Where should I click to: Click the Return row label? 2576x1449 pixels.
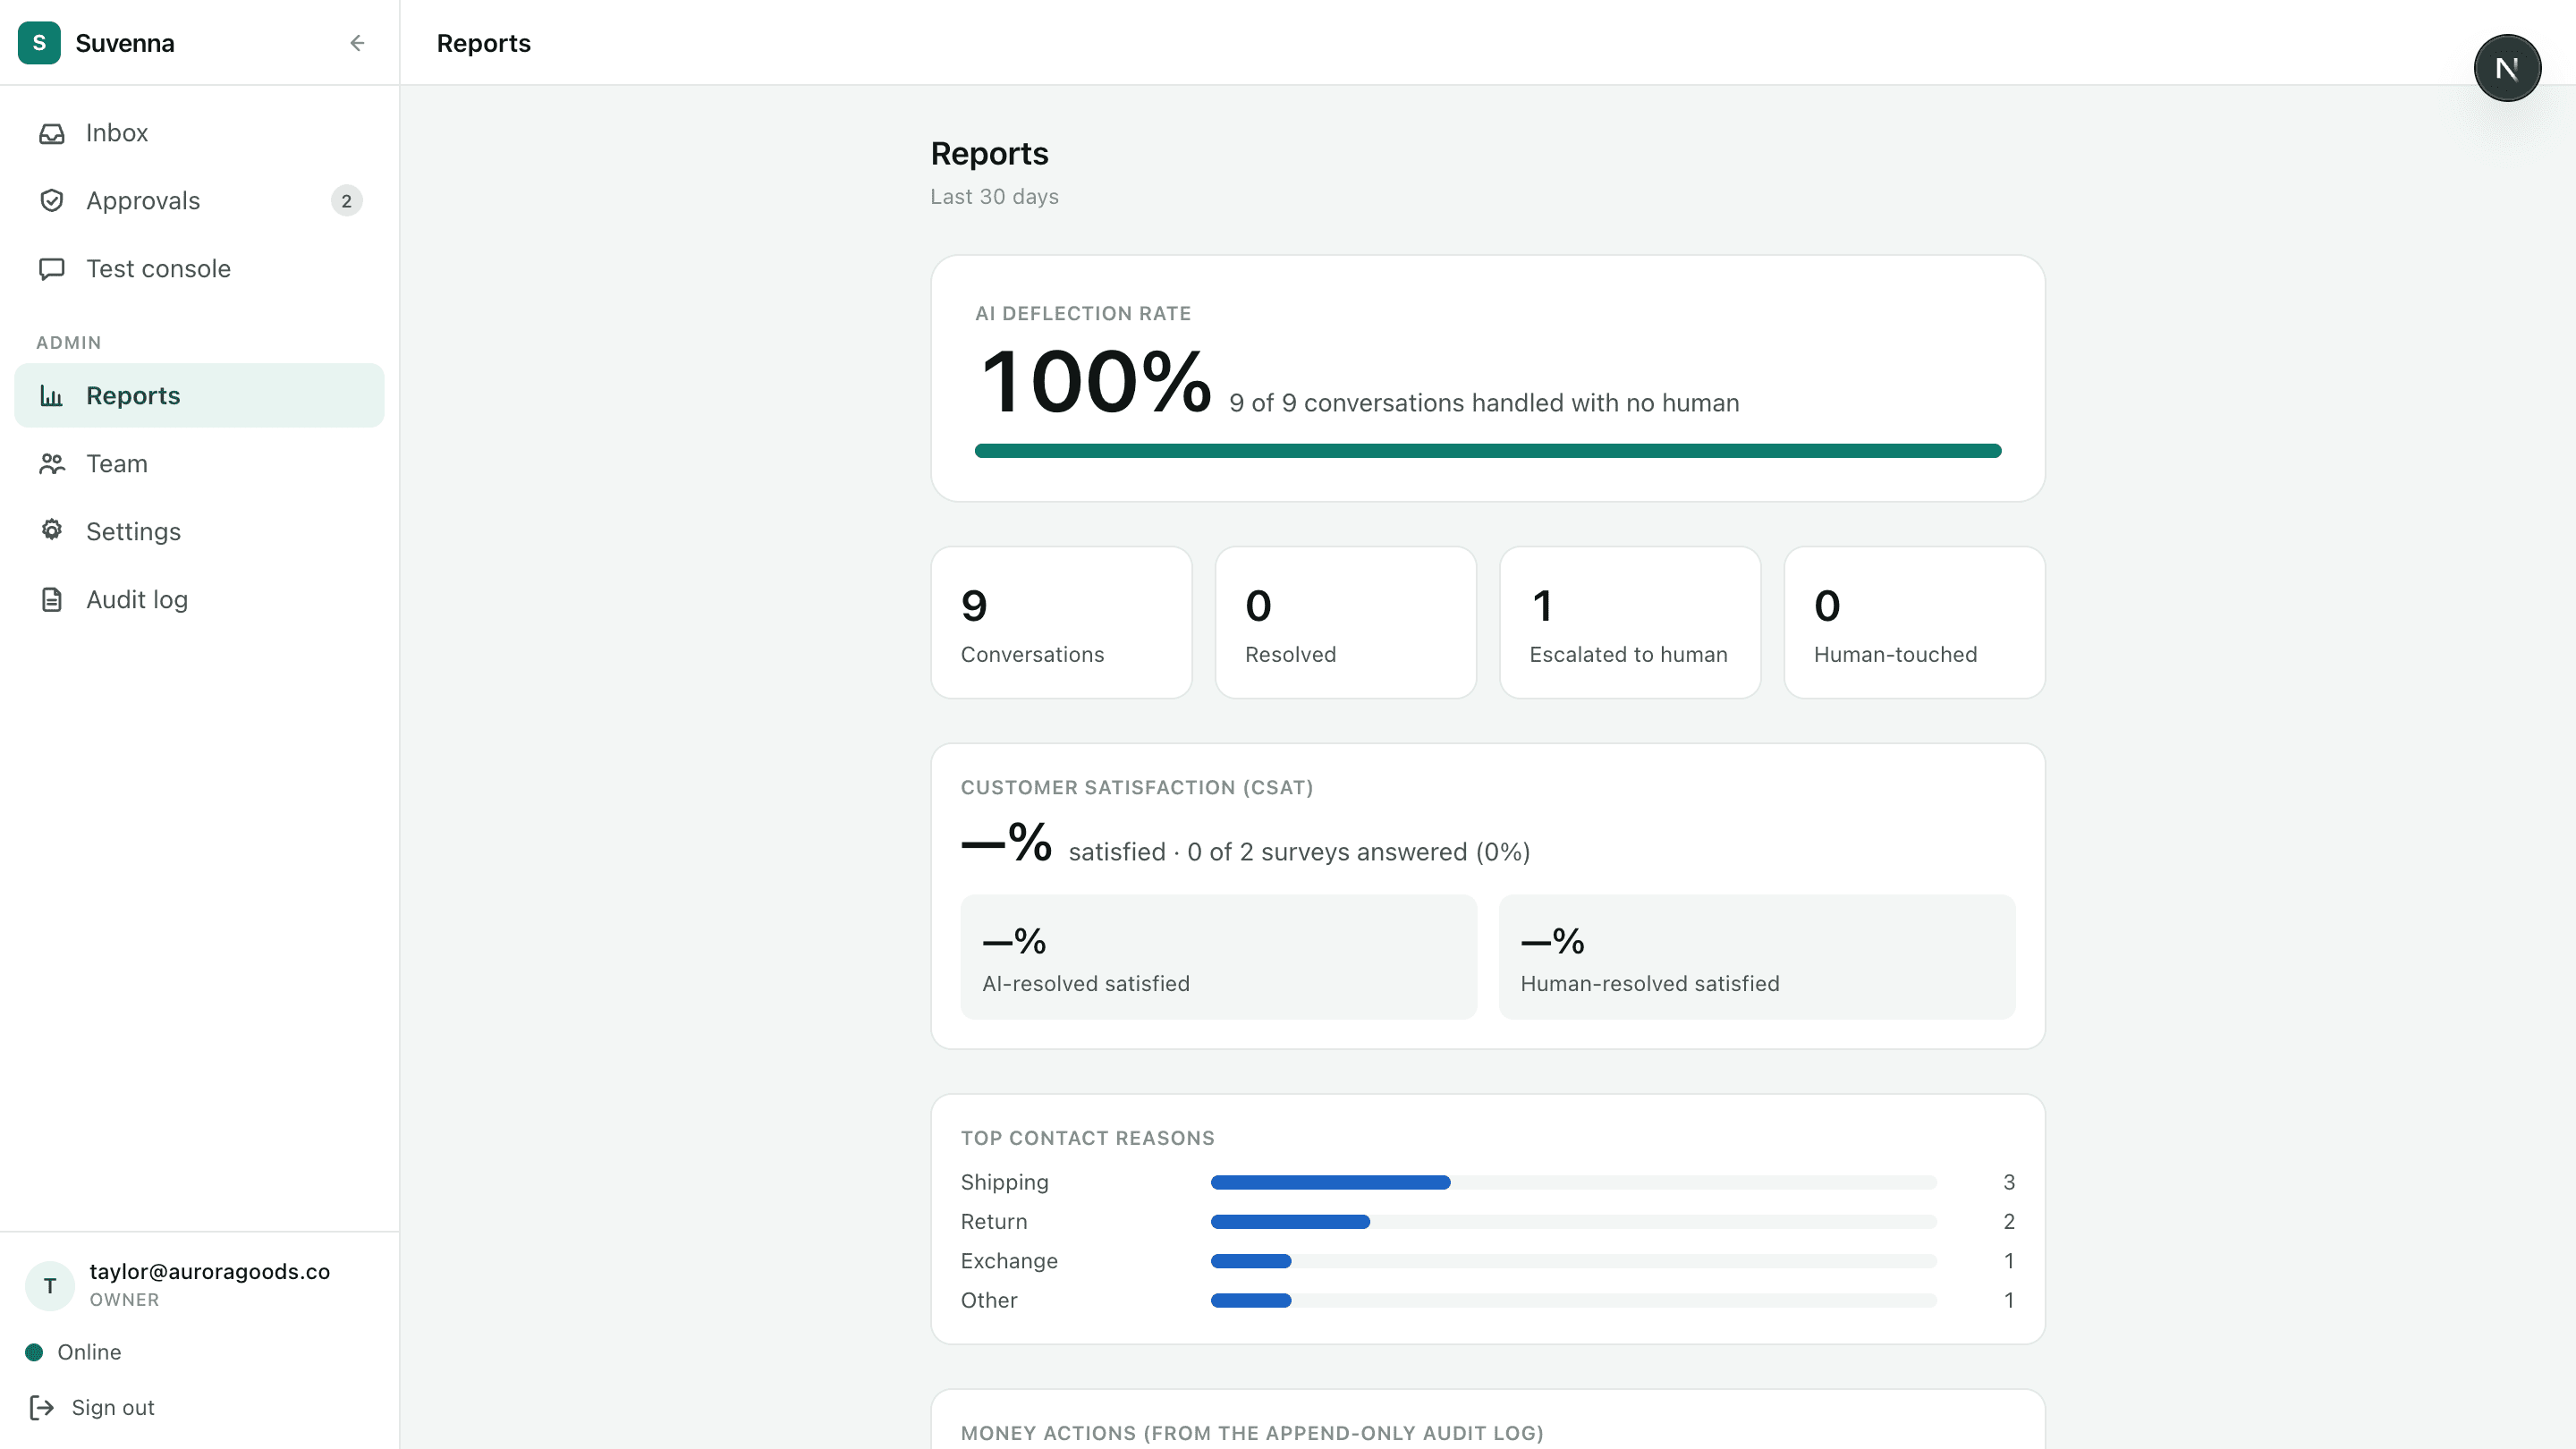993,1222
